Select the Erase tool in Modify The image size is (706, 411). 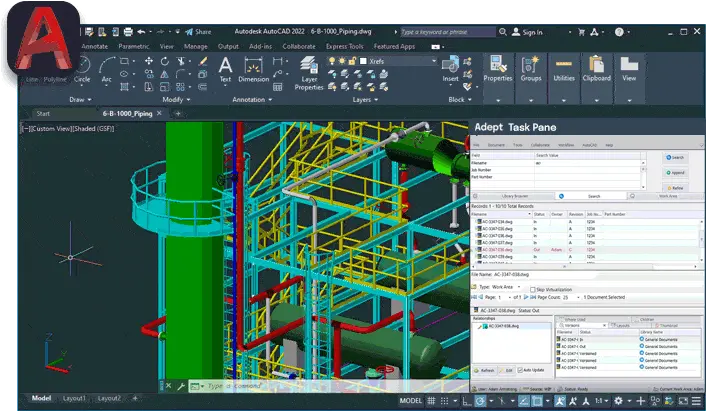pos(203,61)
